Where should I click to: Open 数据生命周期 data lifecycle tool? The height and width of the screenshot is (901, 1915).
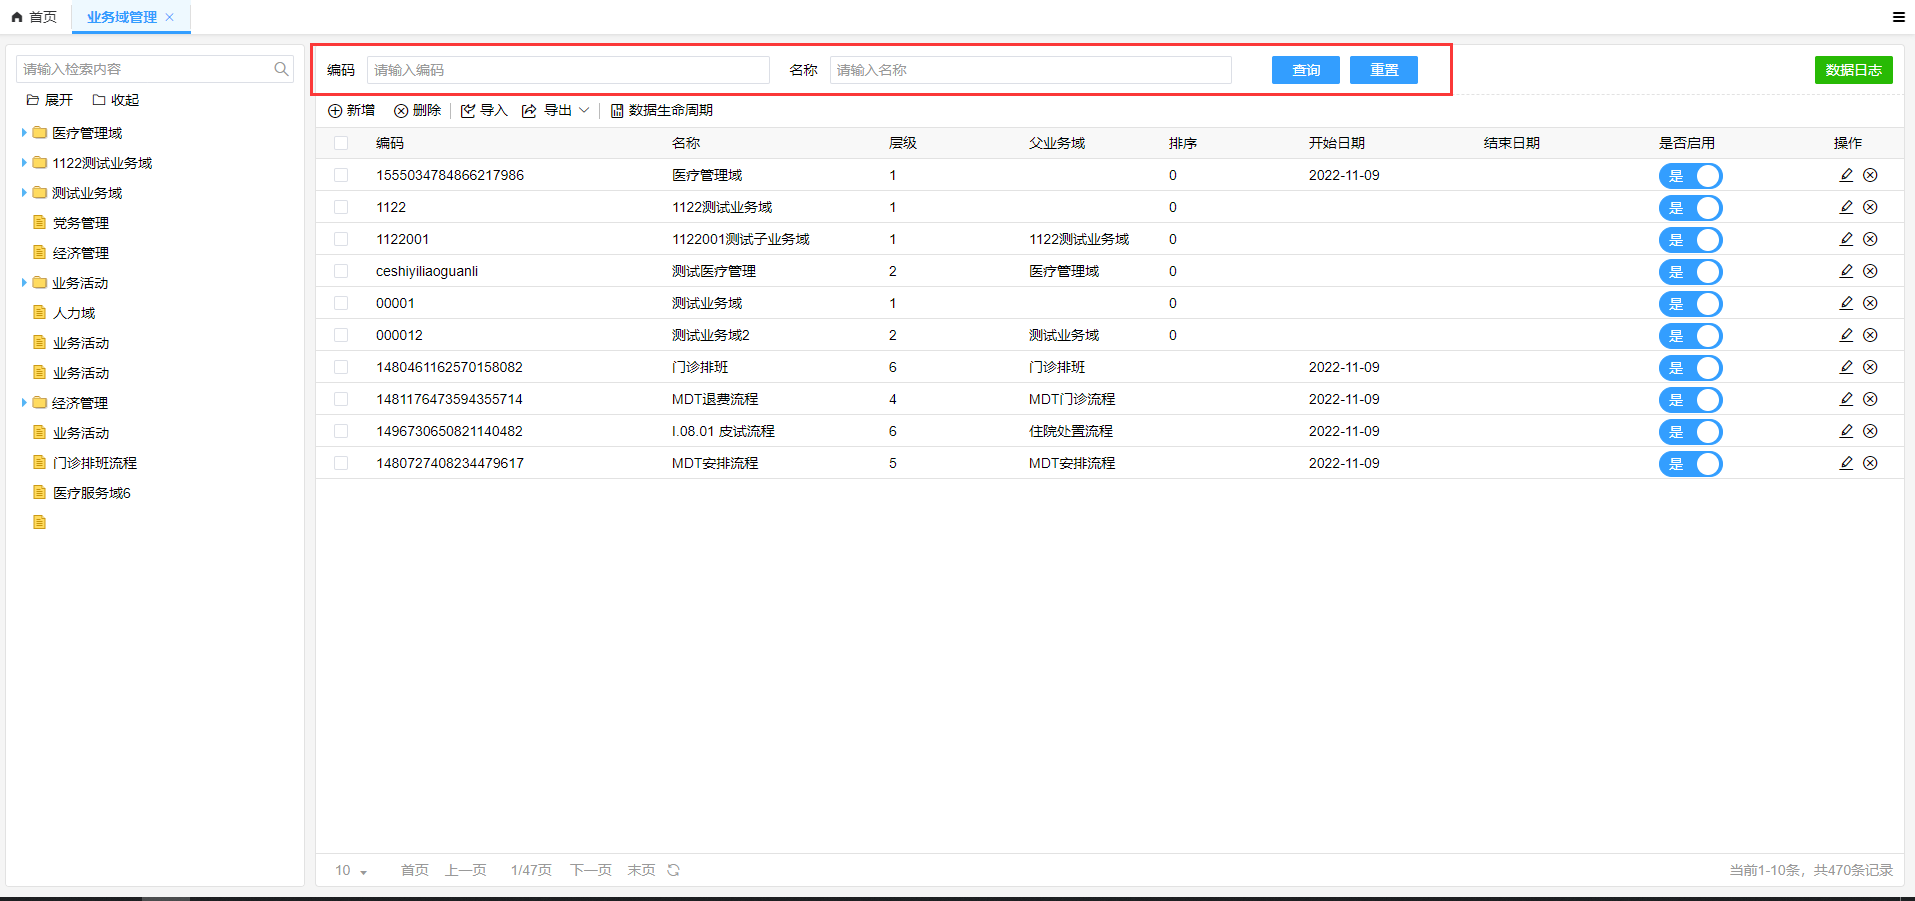click(x=662, y=110)
